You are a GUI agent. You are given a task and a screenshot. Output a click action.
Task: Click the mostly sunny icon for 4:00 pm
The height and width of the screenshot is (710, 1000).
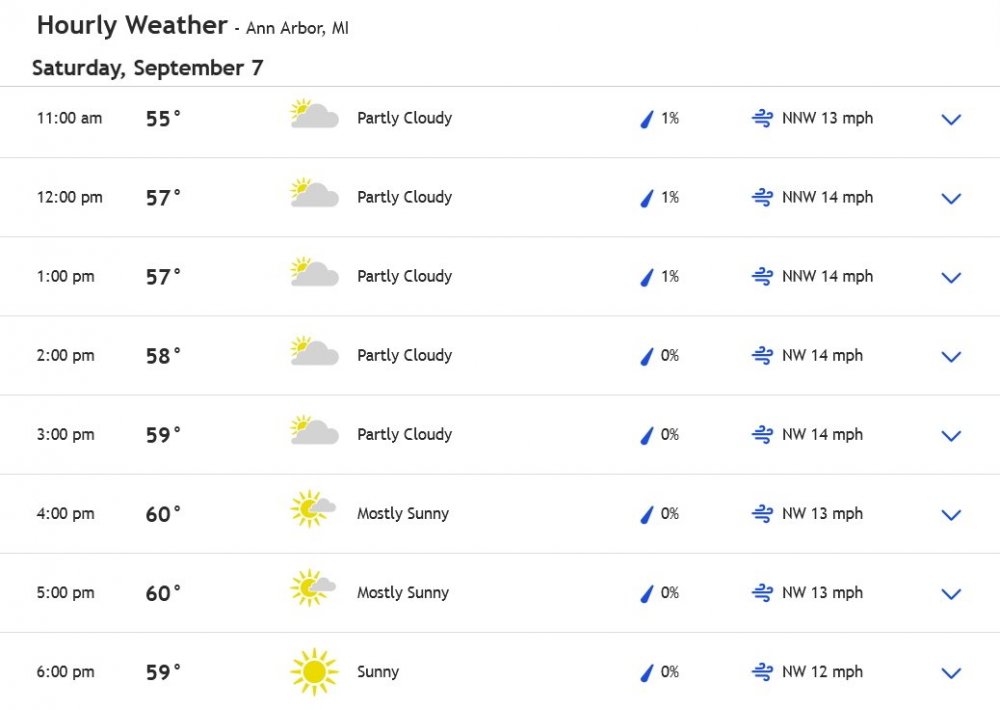[313, 509]
